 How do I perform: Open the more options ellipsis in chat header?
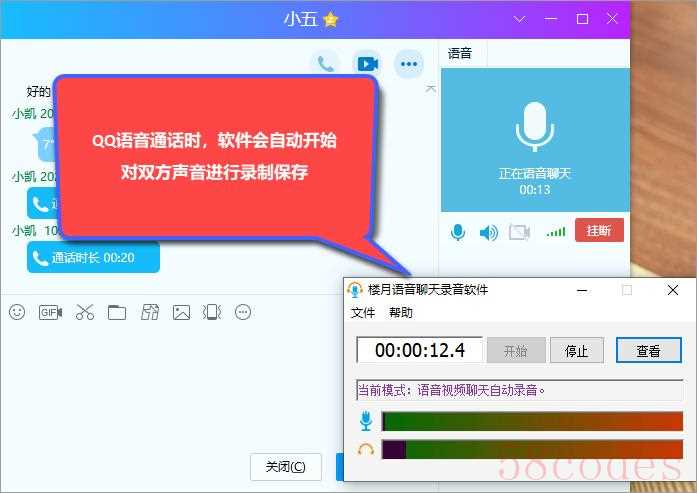(409, 64)
